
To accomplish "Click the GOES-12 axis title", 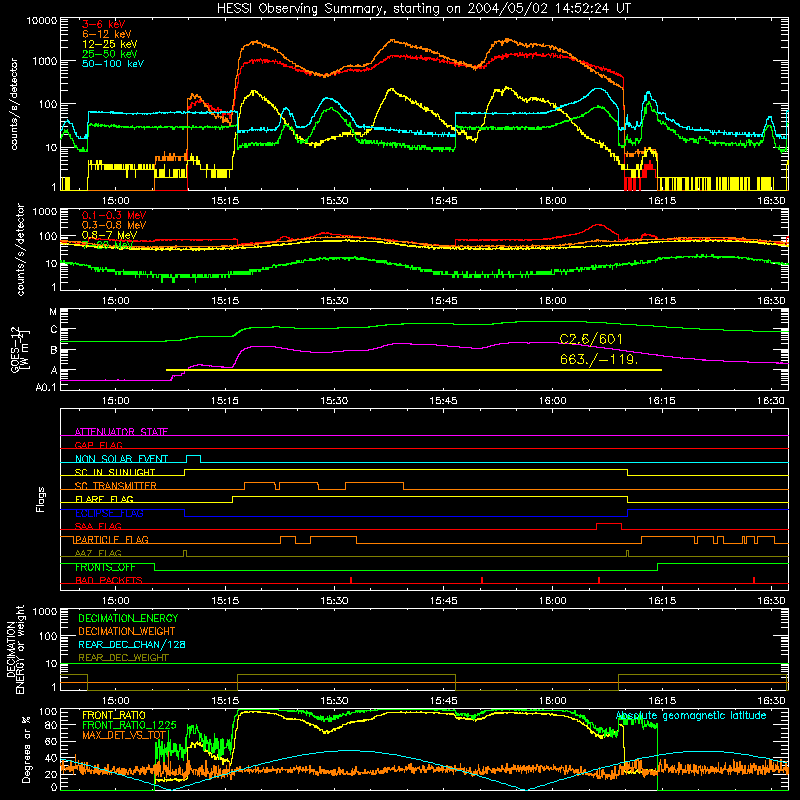I will point(20,349).
